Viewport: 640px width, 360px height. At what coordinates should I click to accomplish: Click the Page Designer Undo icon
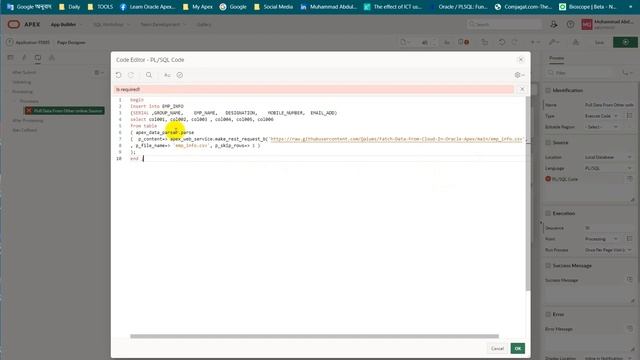pos(502,42)
